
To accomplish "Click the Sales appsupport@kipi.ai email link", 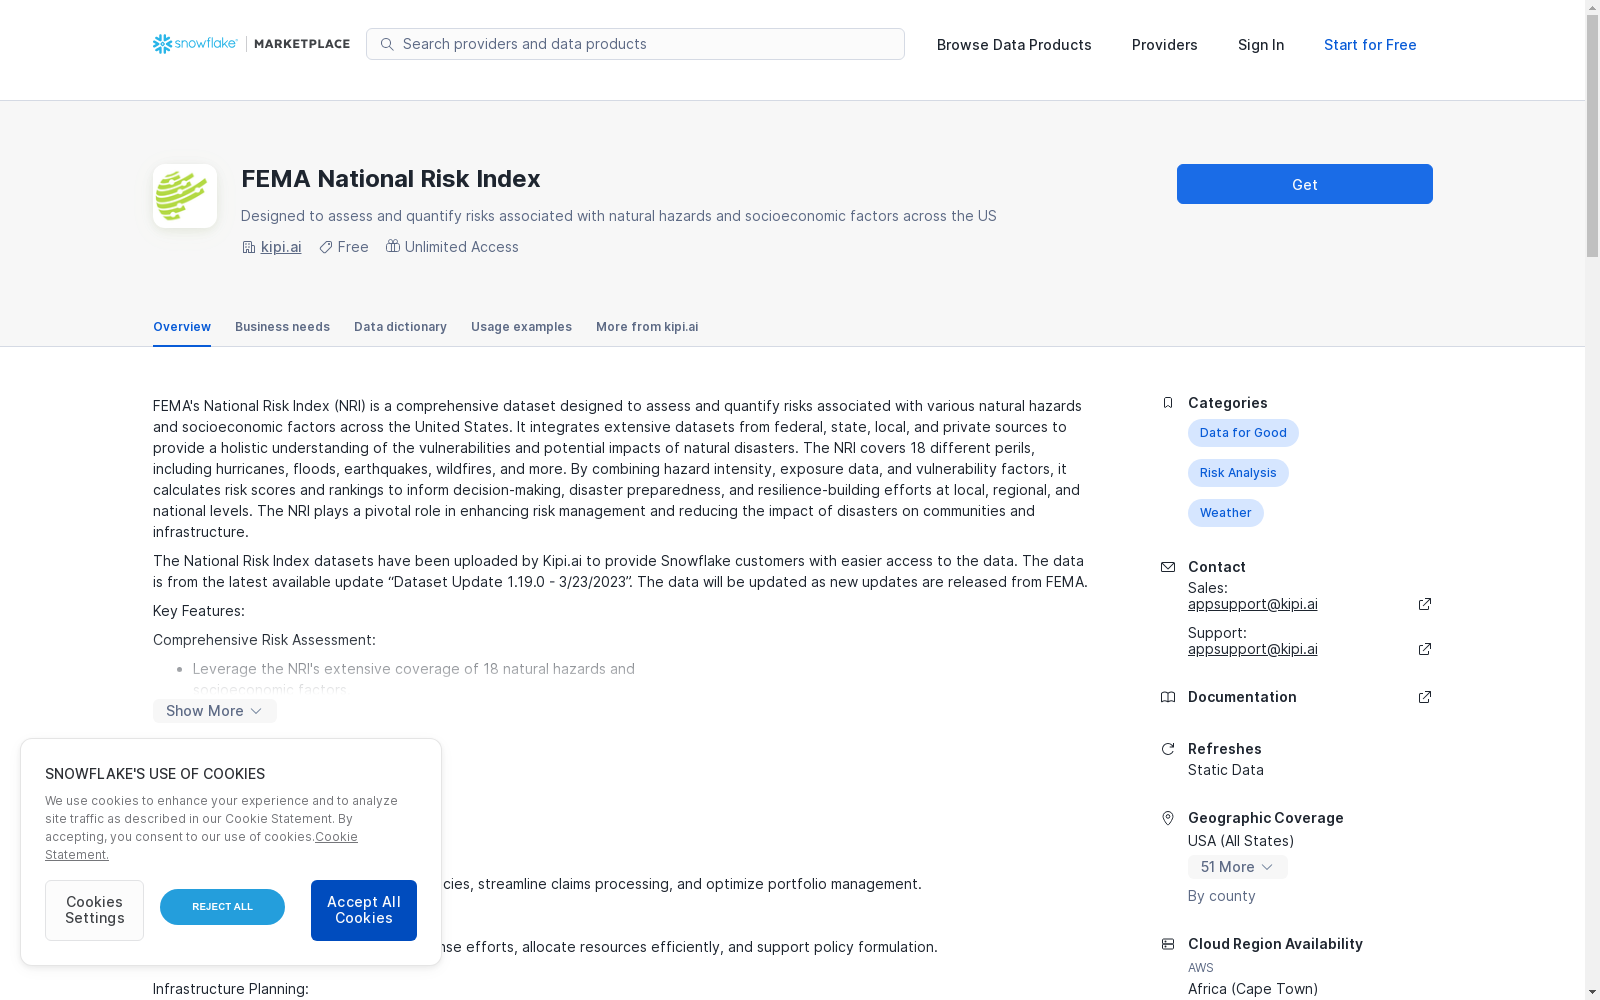I will pos(1253,604).
